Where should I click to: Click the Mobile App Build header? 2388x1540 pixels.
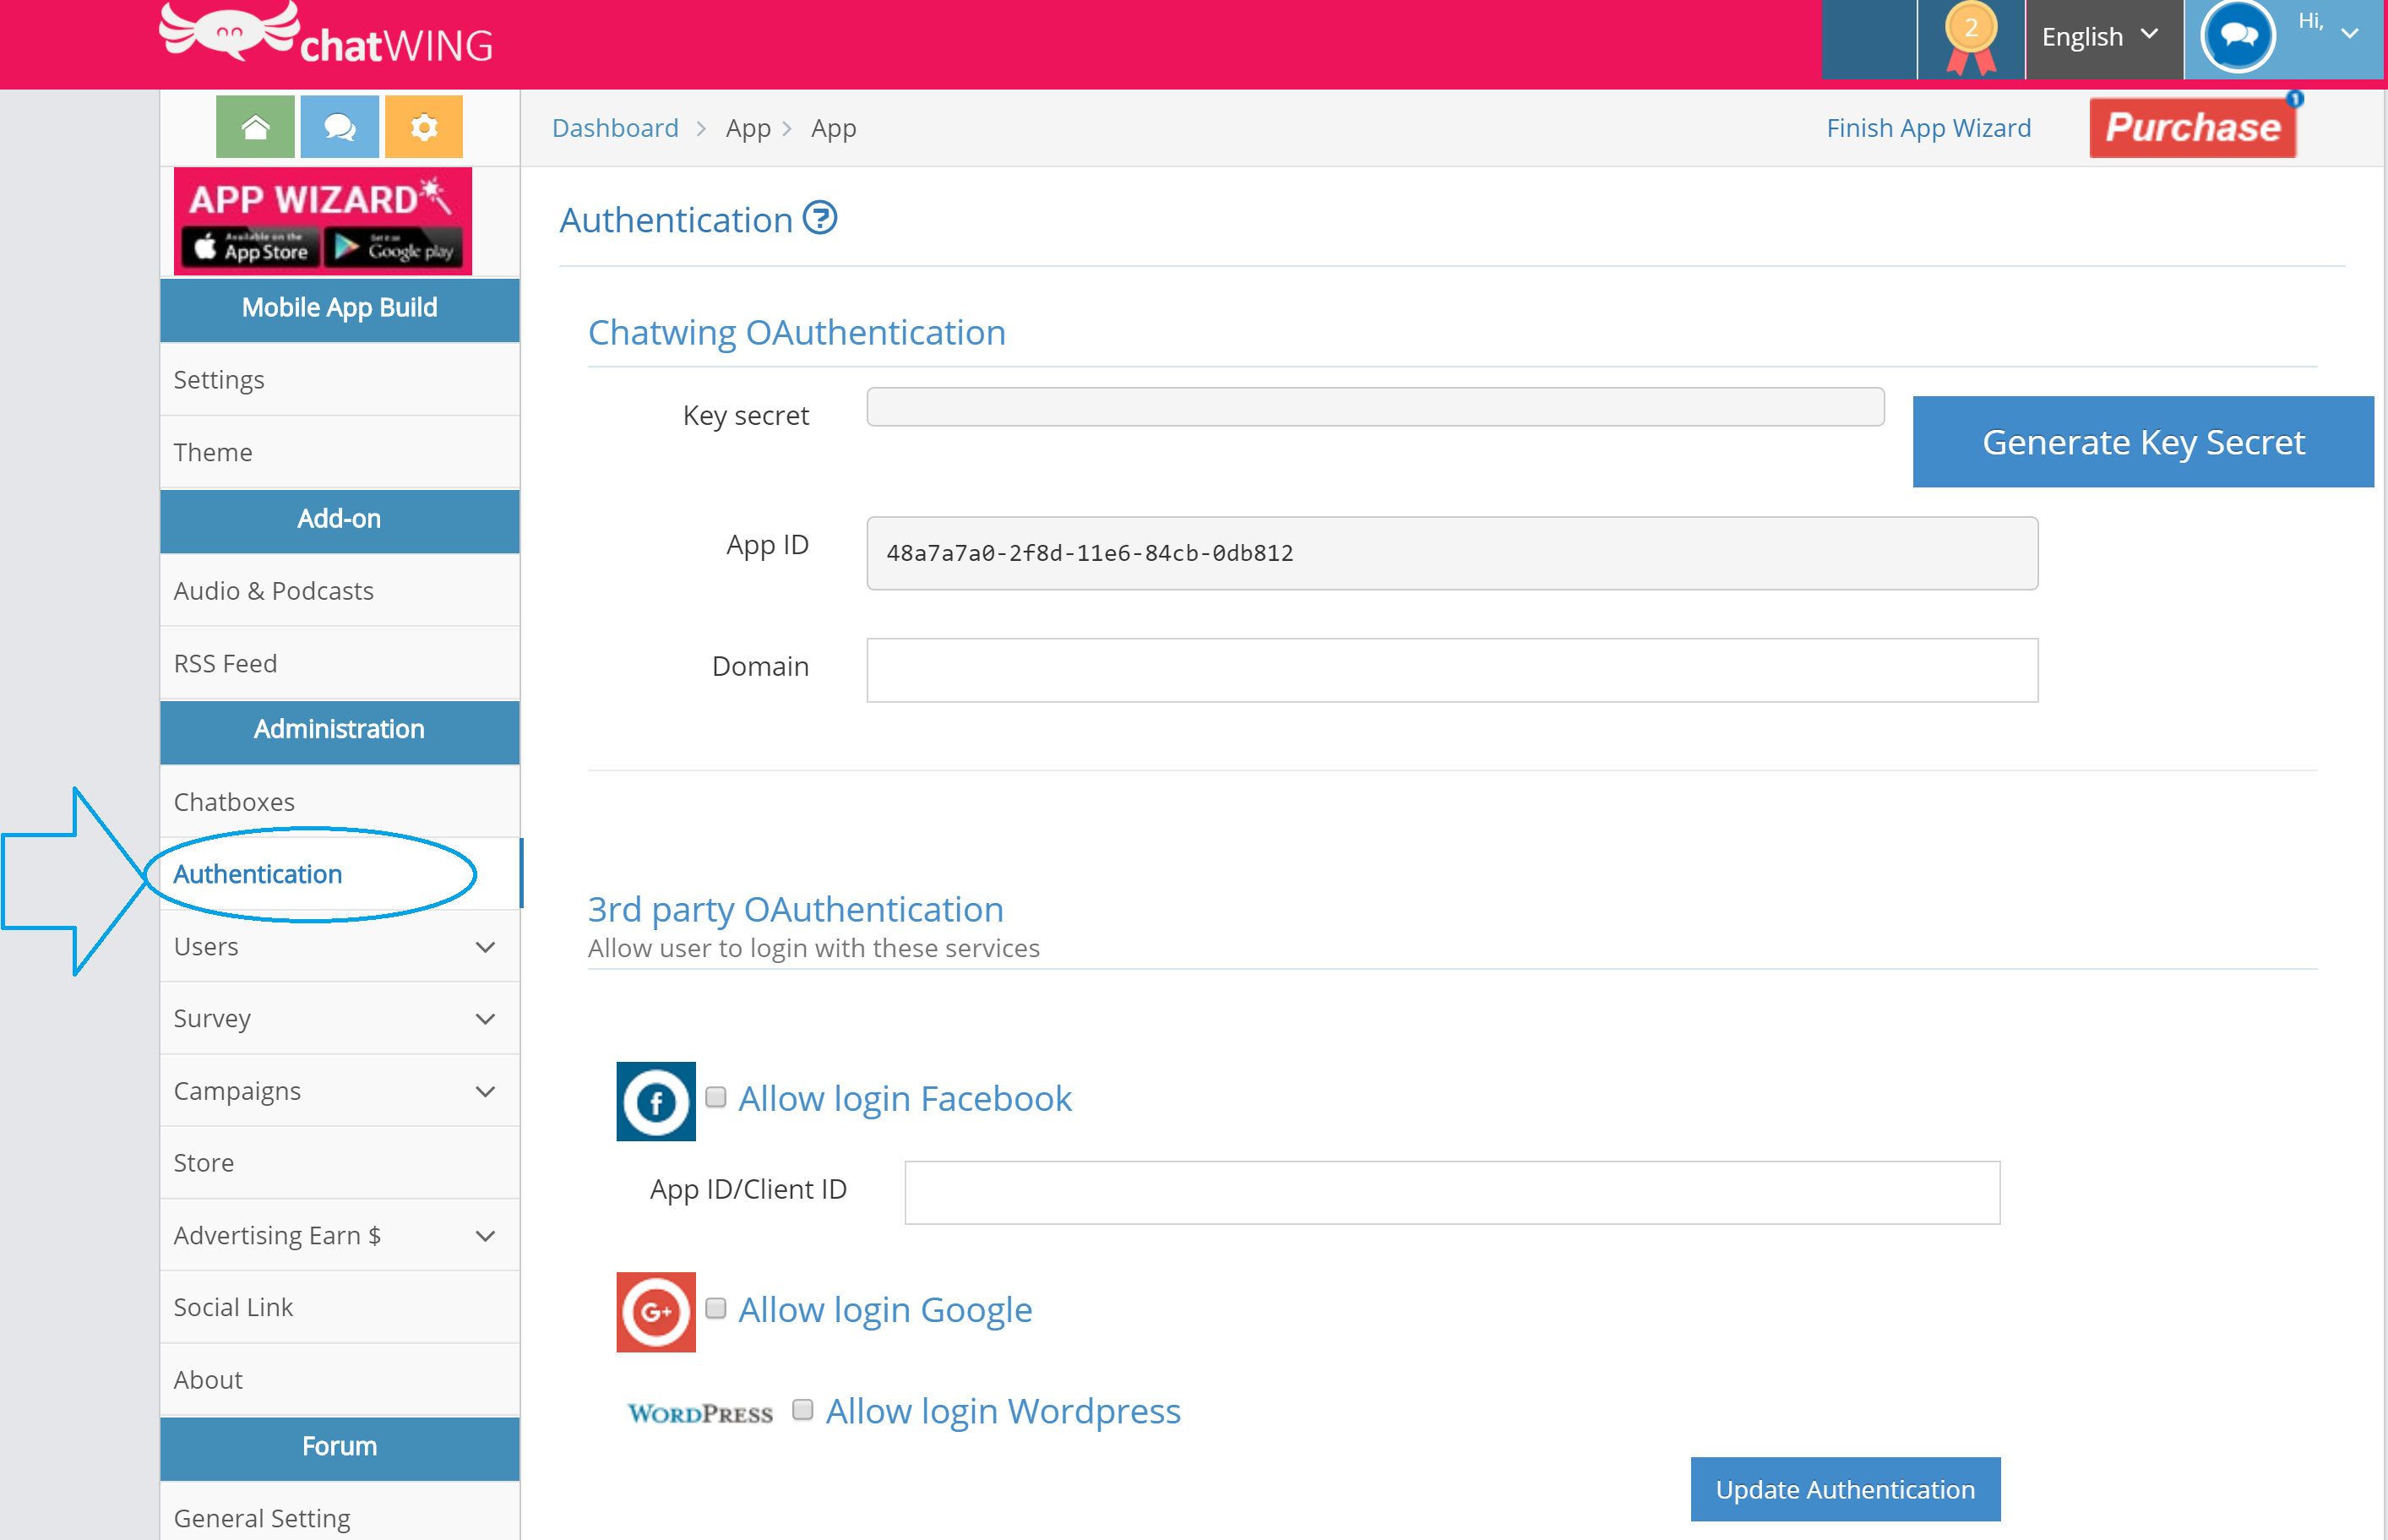(x=340, y=308)
